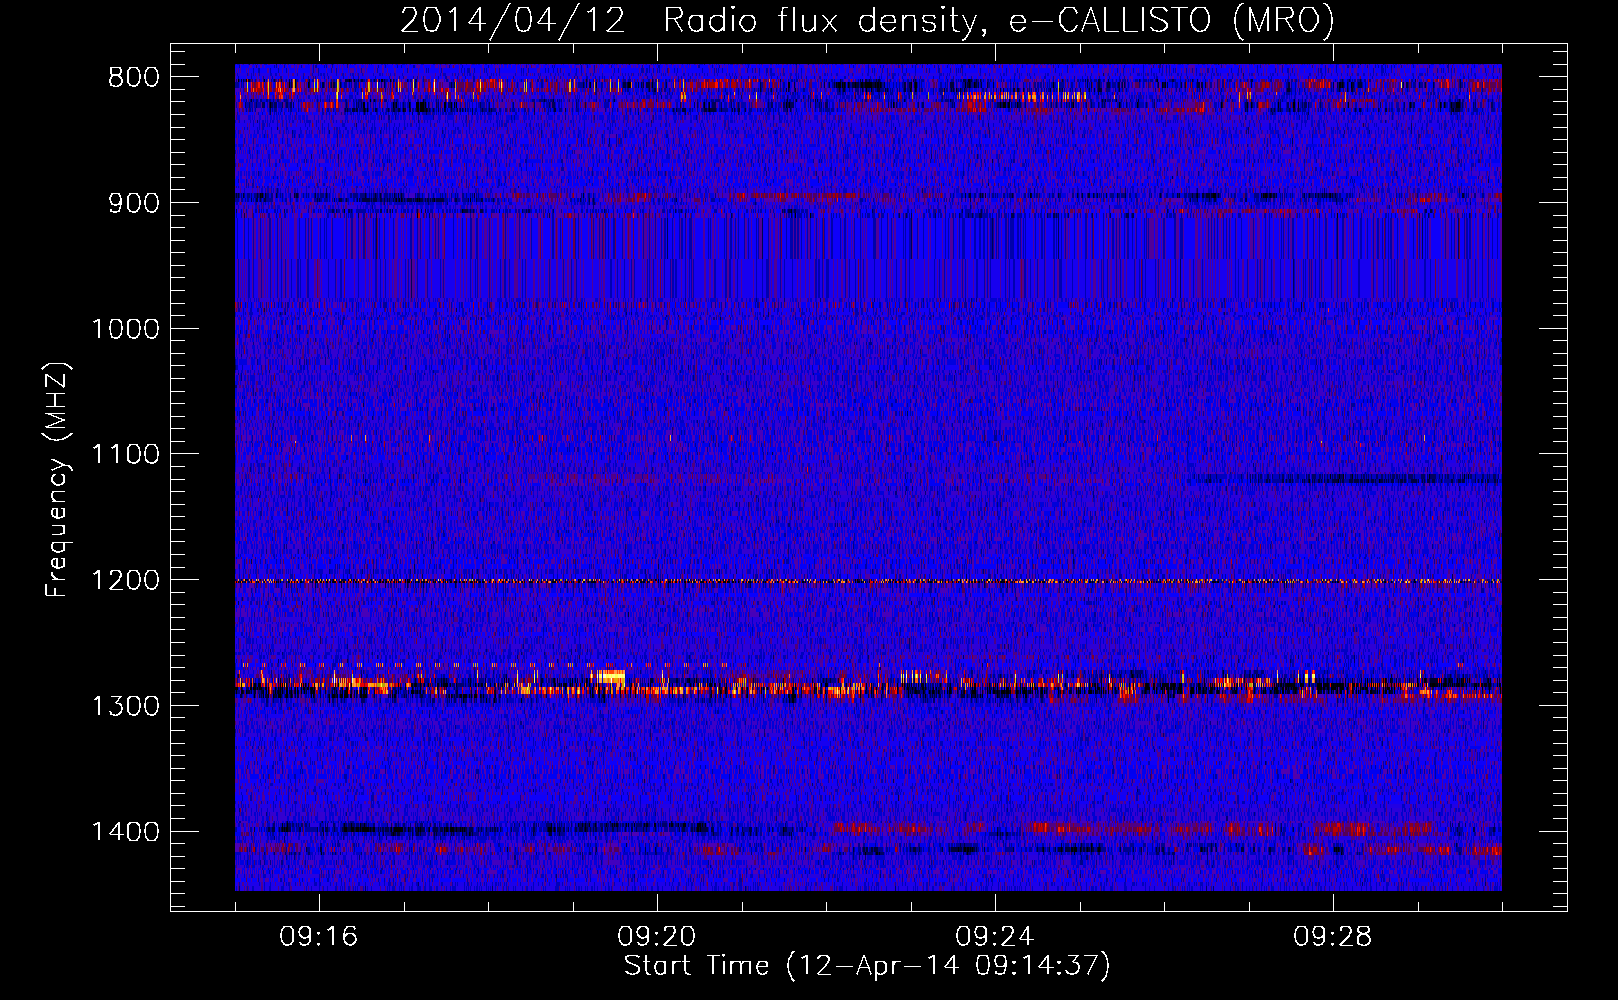
Task: Select the 'Frequency (MHZ)' axis label
Action: tap(57, 479)
